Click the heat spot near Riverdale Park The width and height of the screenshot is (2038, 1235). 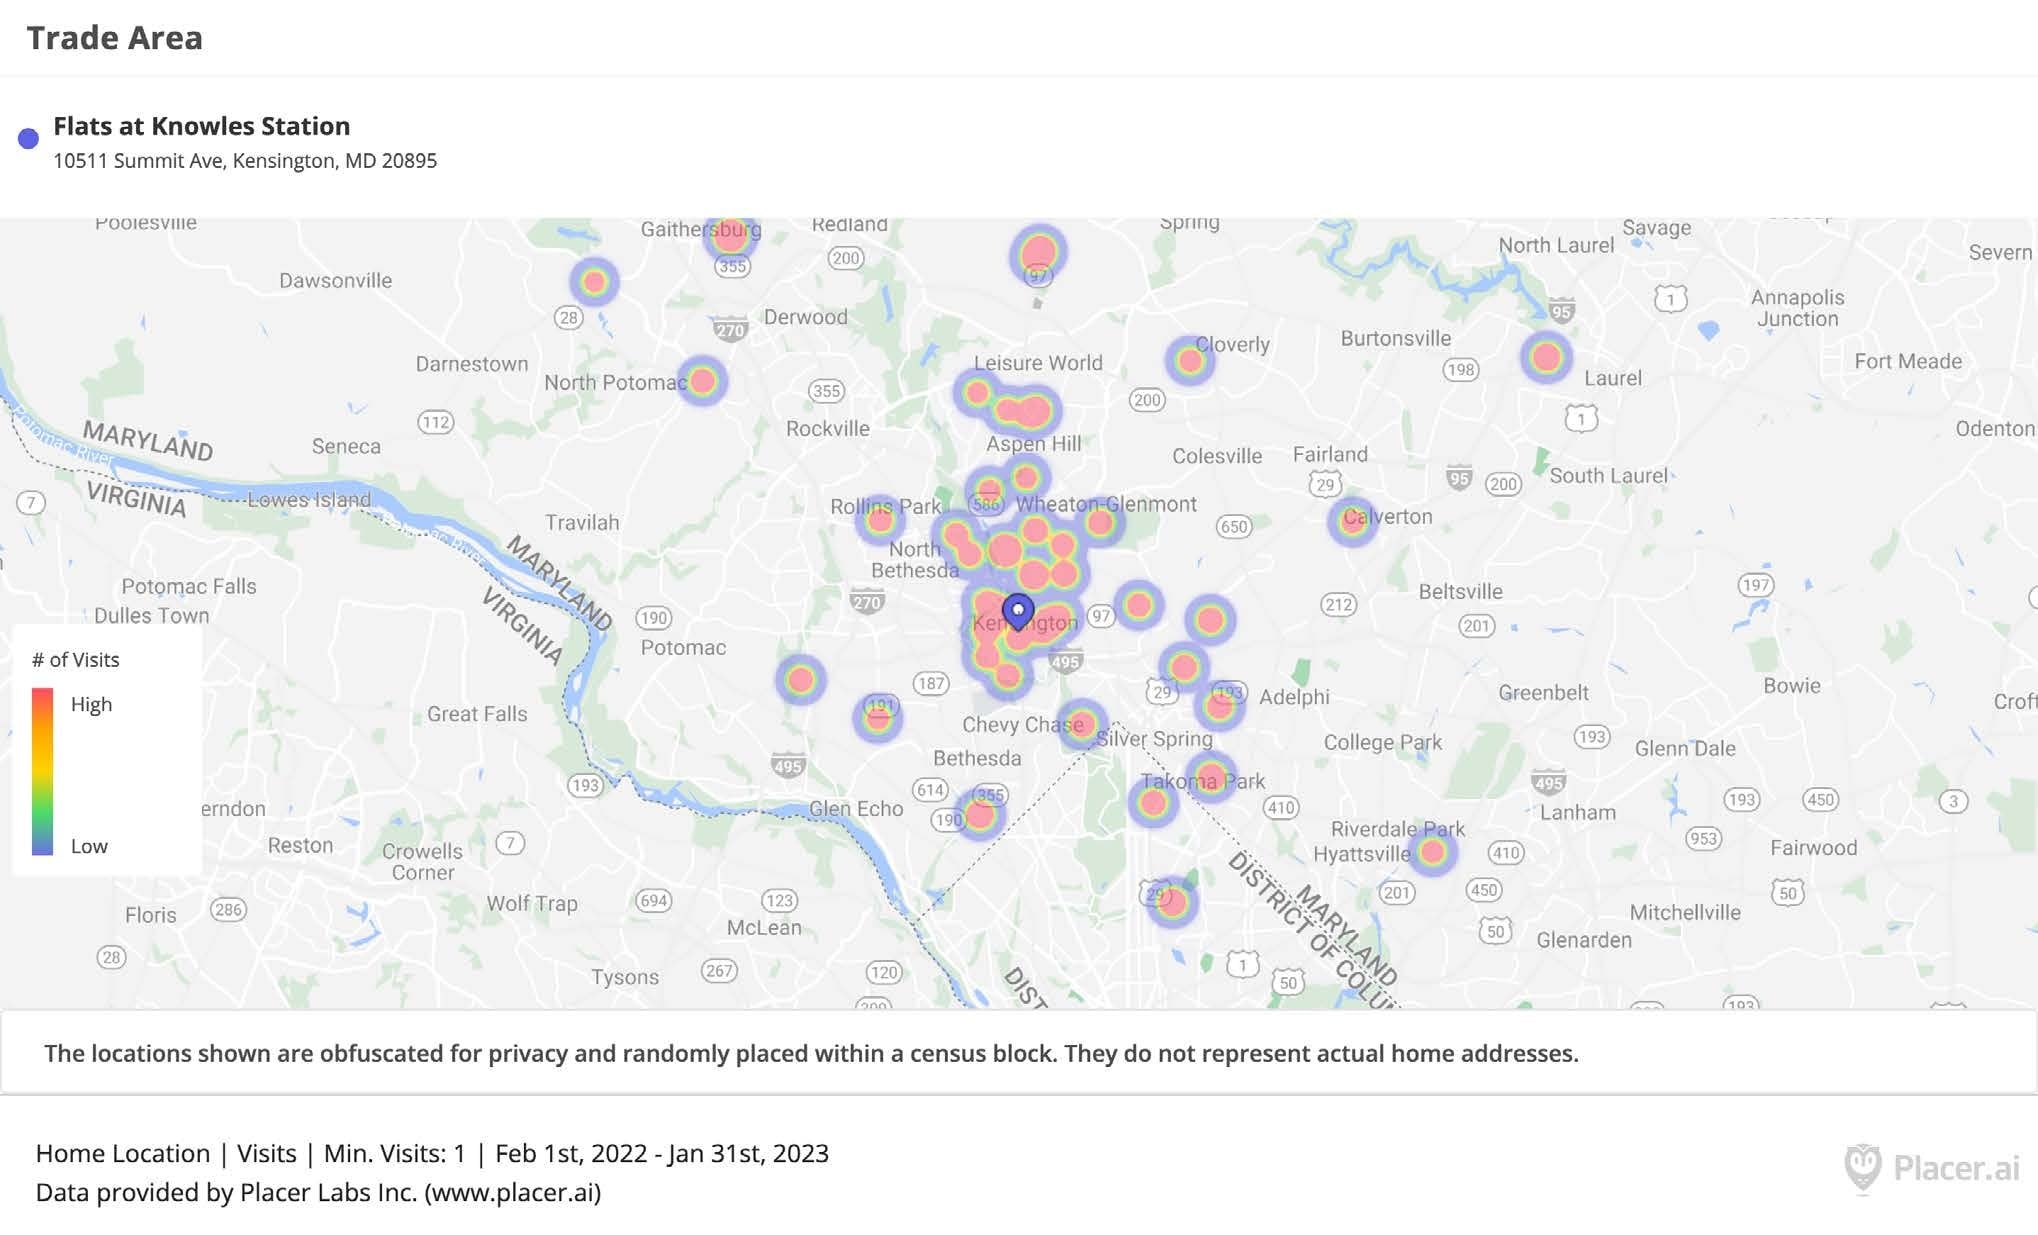[1432, 852]
